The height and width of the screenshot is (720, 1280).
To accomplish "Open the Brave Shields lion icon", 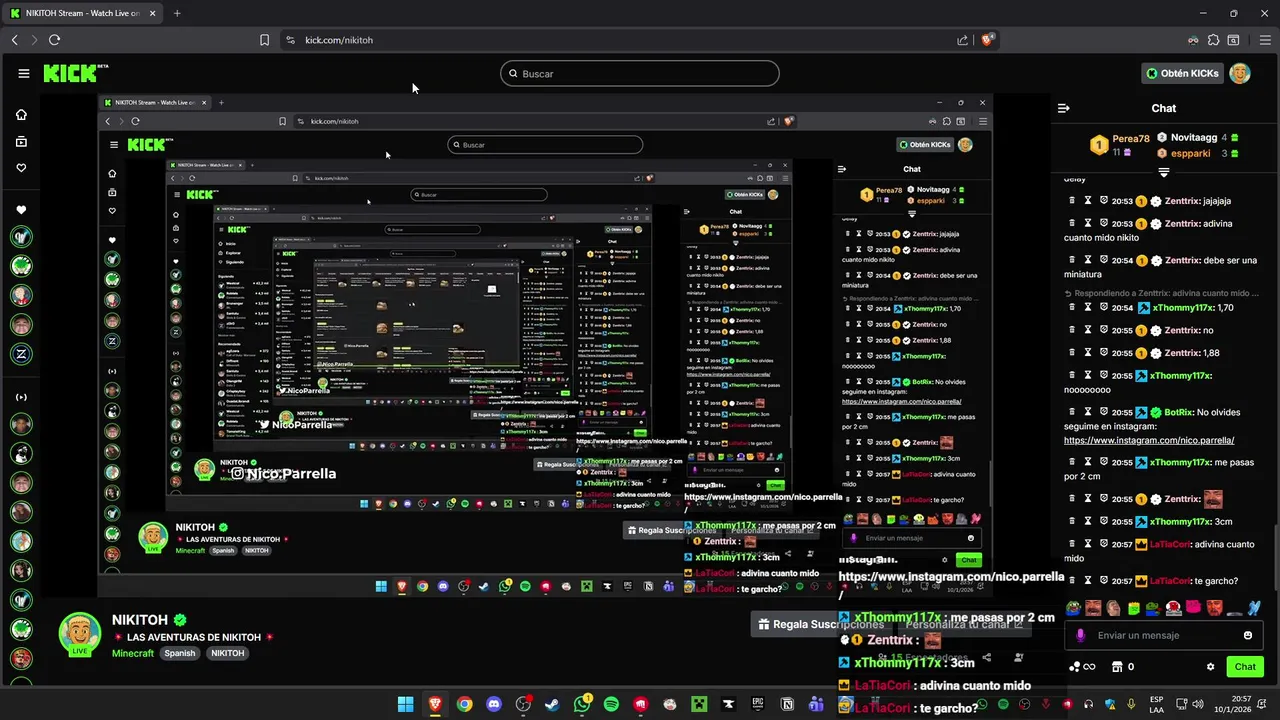I will click(987, 40).
